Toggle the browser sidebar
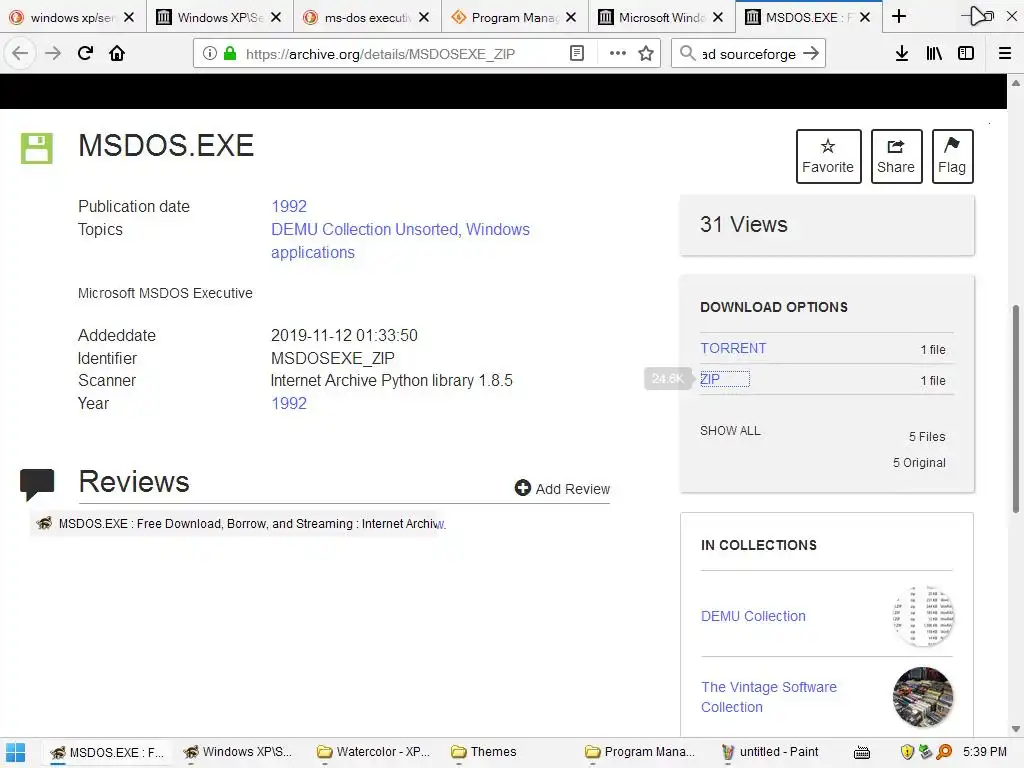Viewport: 1024px width, 768px height. pos(966,54)
